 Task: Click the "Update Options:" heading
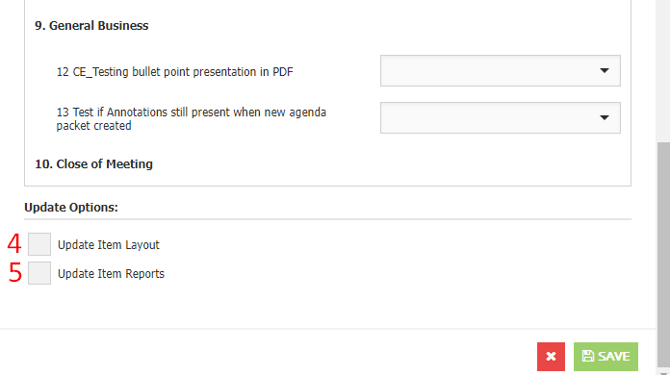(71, 208)
